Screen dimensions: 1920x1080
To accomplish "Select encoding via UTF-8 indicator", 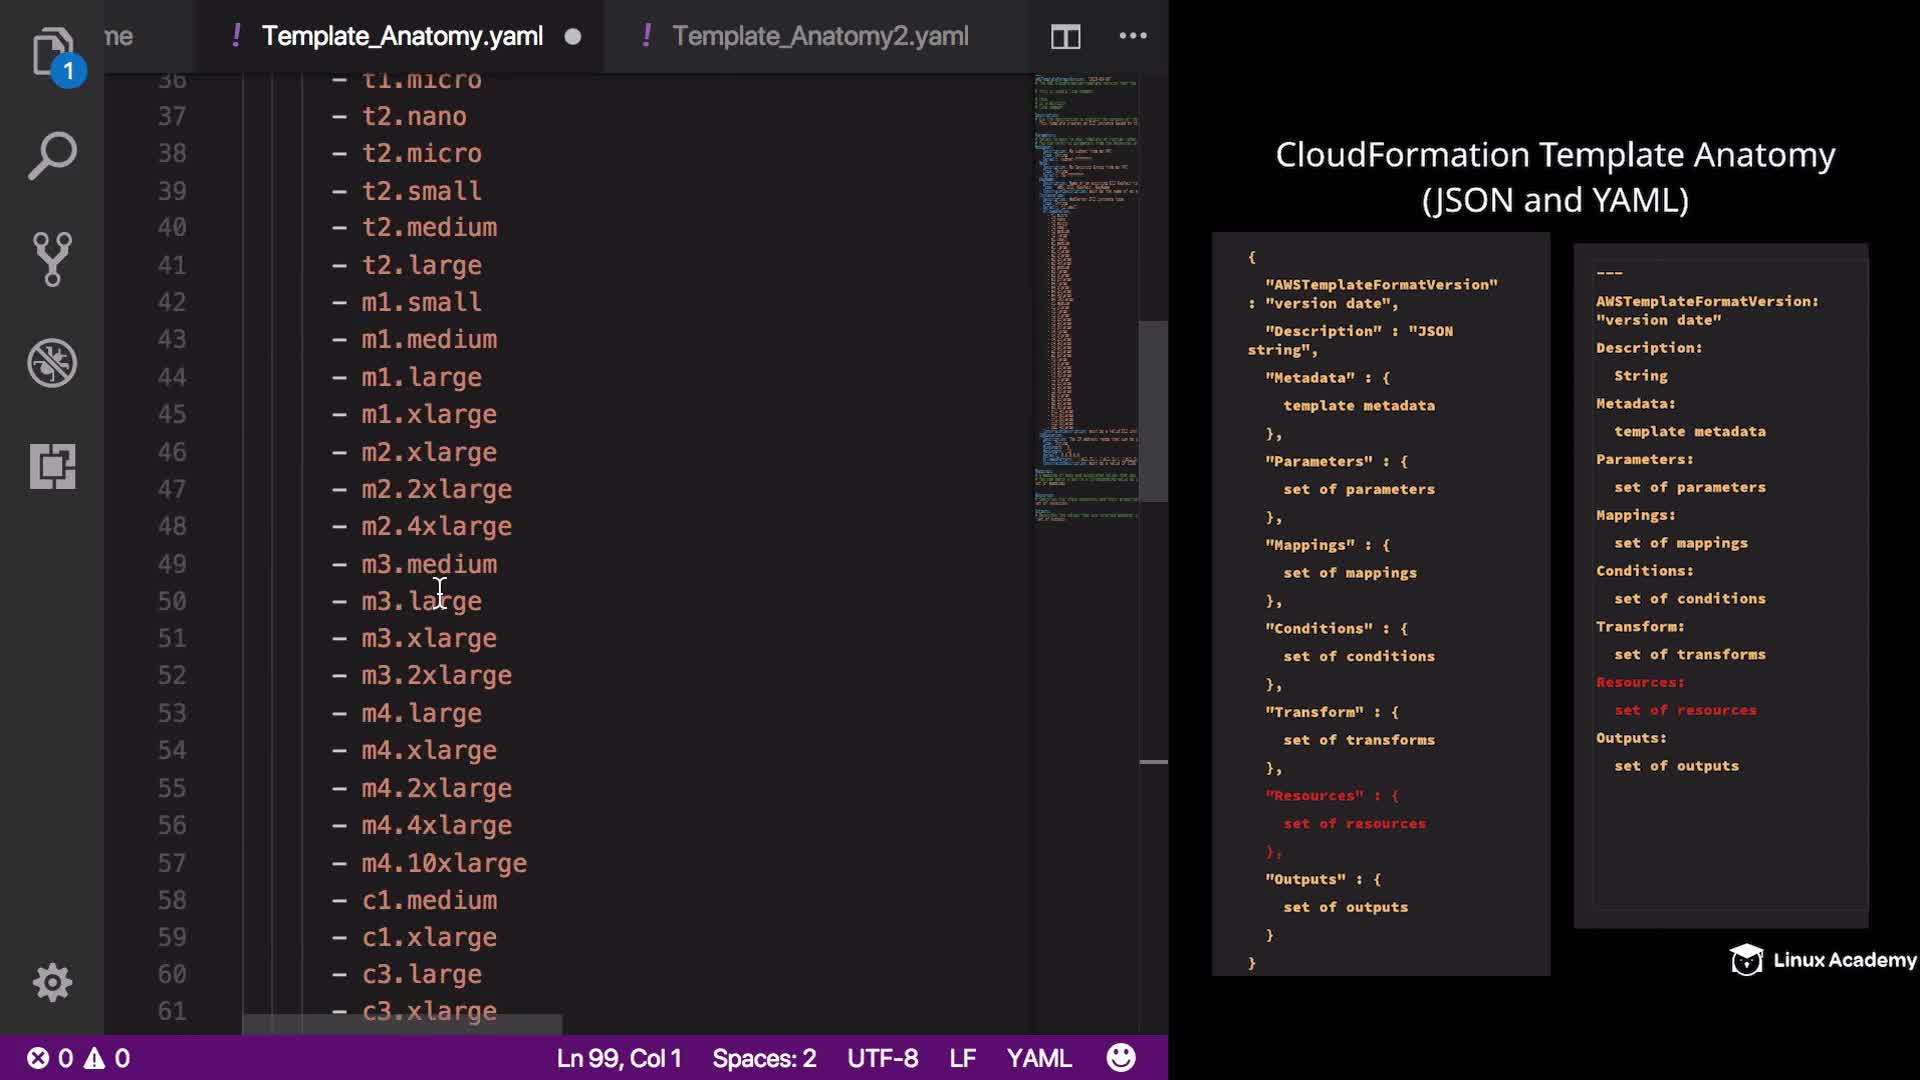I will click(x=882, y=1058).
